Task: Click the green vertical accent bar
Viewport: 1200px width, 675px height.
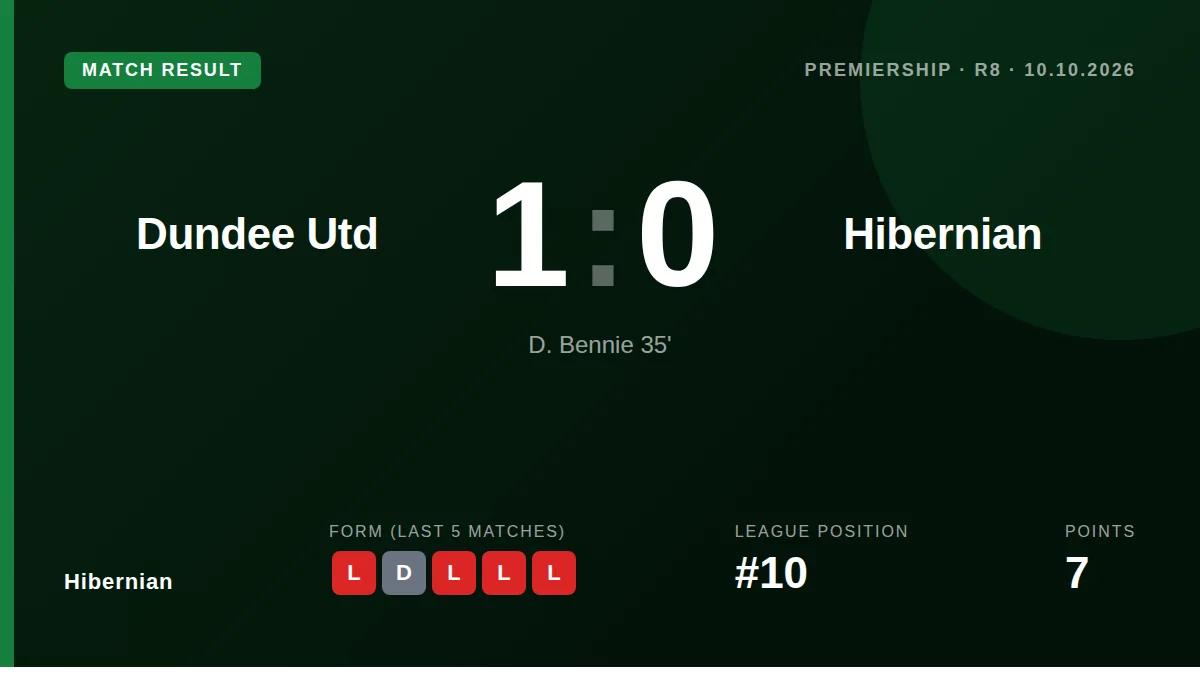Action: tap(7, 333)
